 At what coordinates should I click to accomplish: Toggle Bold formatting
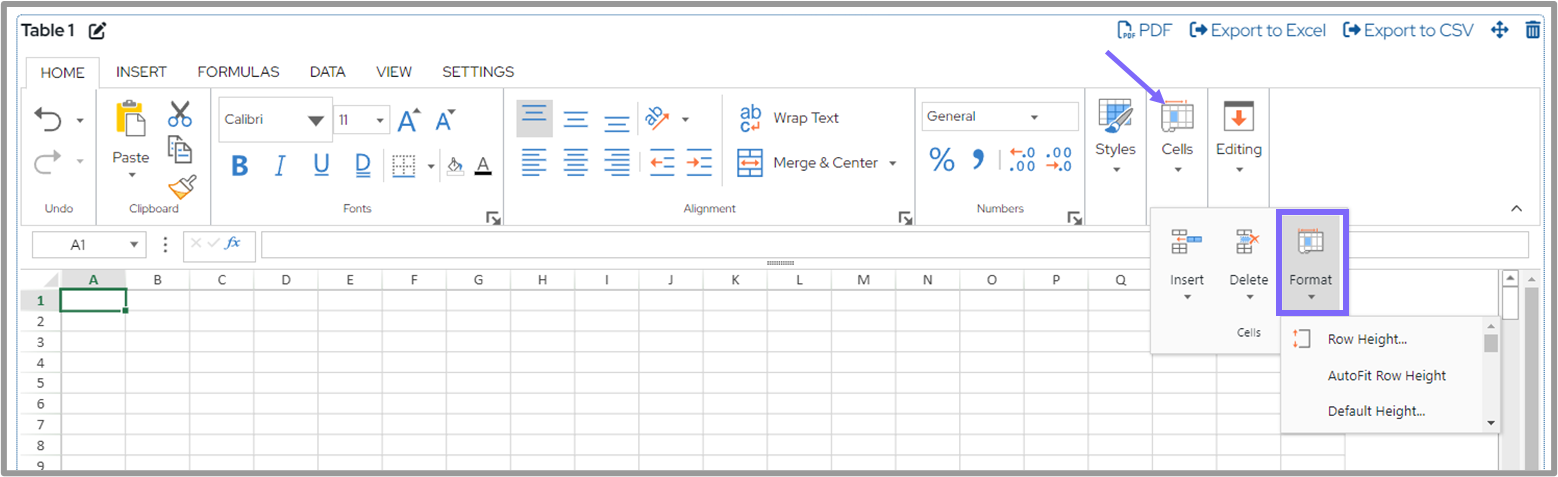click(239, 165)
